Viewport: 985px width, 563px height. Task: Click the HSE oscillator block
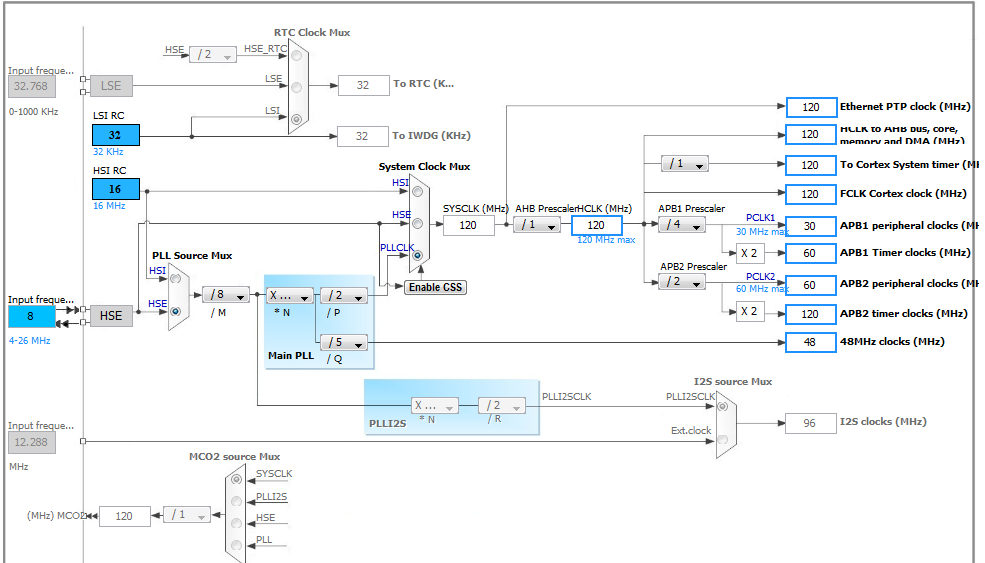pos(111,315)
